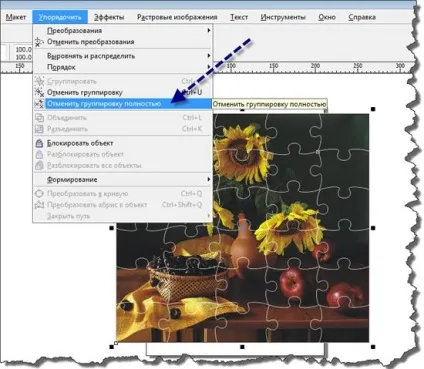Open the Макет menu

tap(16, 17)
